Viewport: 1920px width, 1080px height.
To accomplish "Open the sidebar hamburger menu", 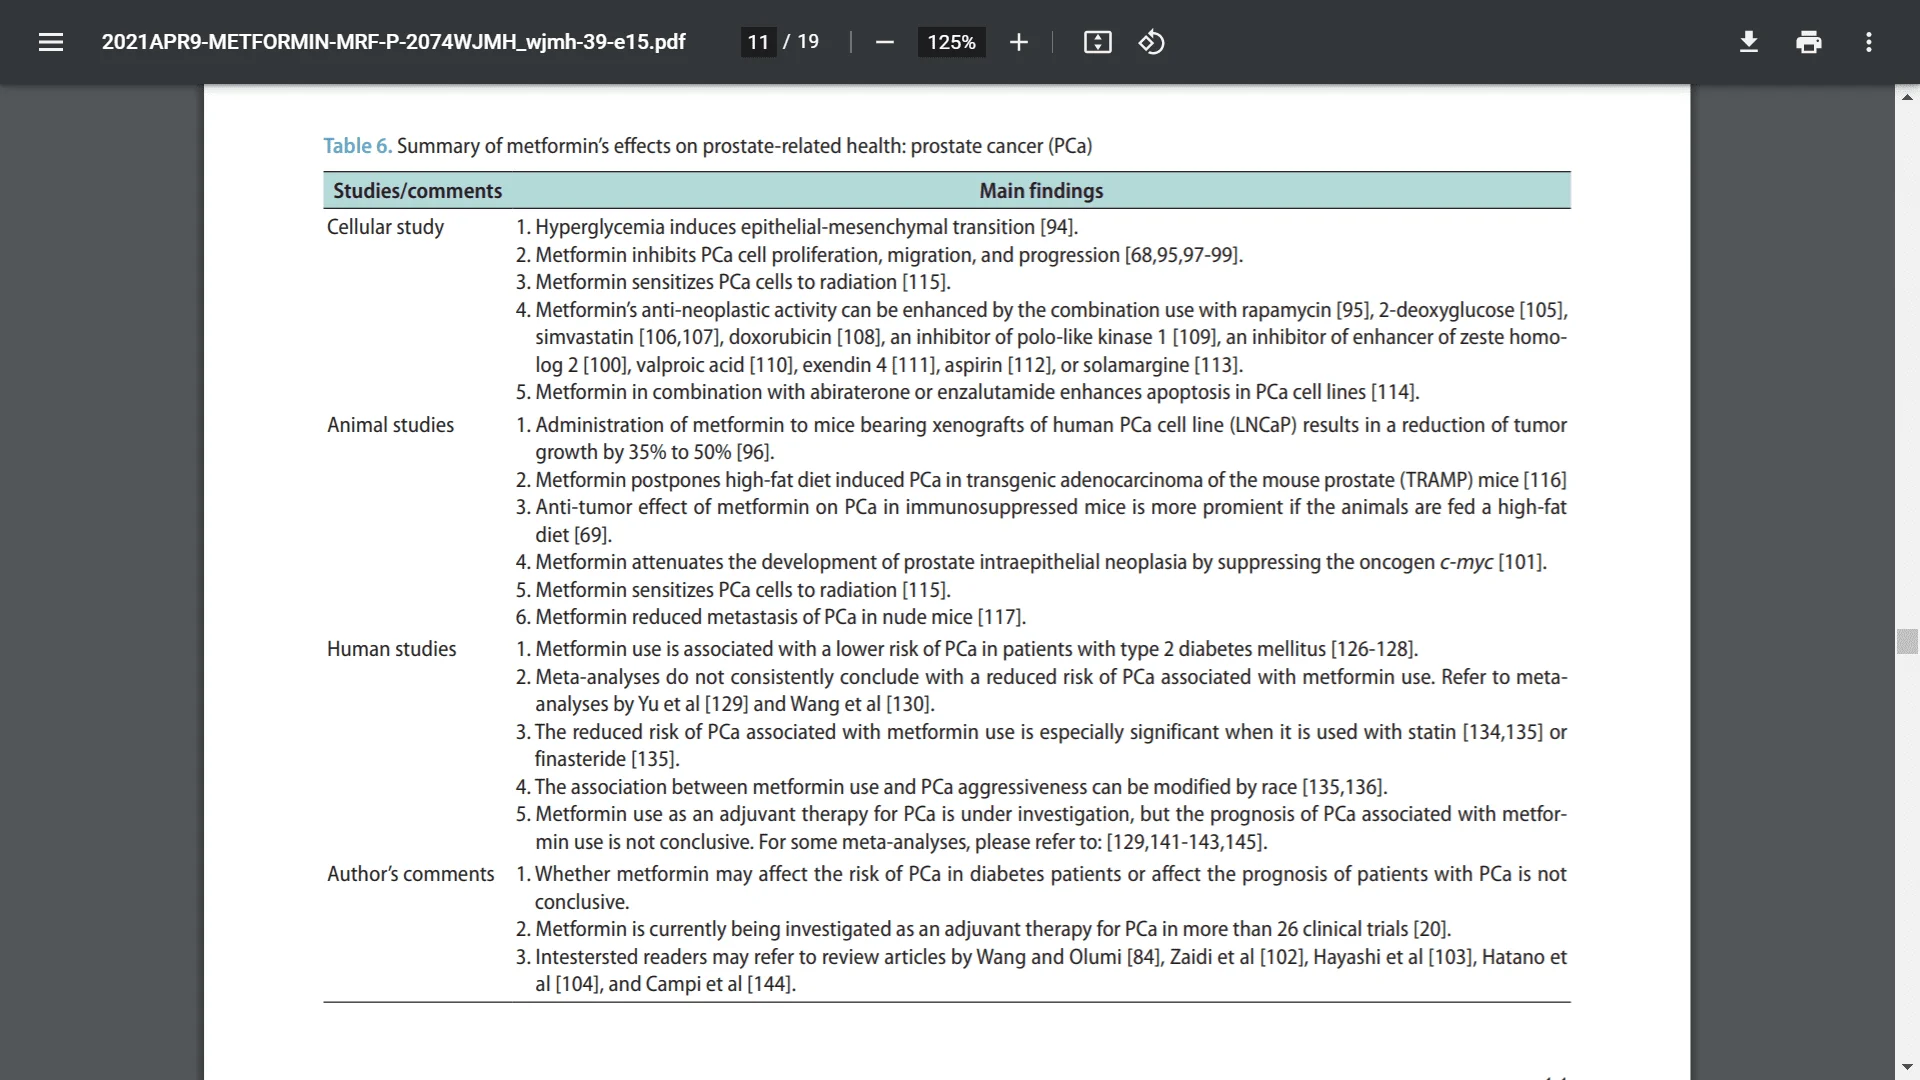I will point(51,42).
